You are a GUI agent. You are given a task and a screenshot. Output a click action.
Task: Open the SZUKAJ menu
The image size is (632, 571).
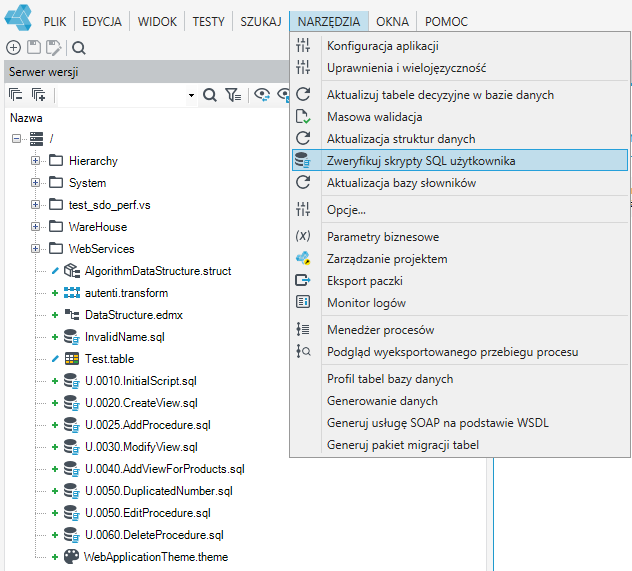tap(261, 21)
